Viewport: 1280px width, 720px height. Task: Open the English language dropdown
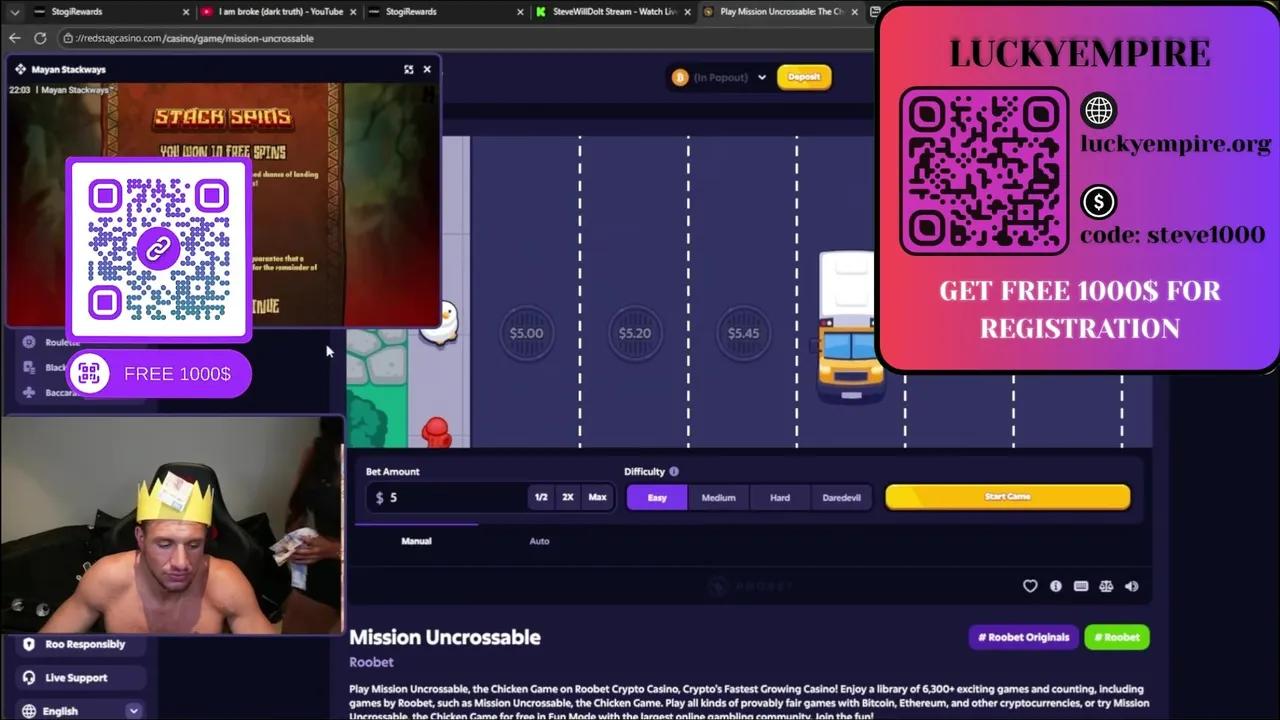click(x=80, y=711)
